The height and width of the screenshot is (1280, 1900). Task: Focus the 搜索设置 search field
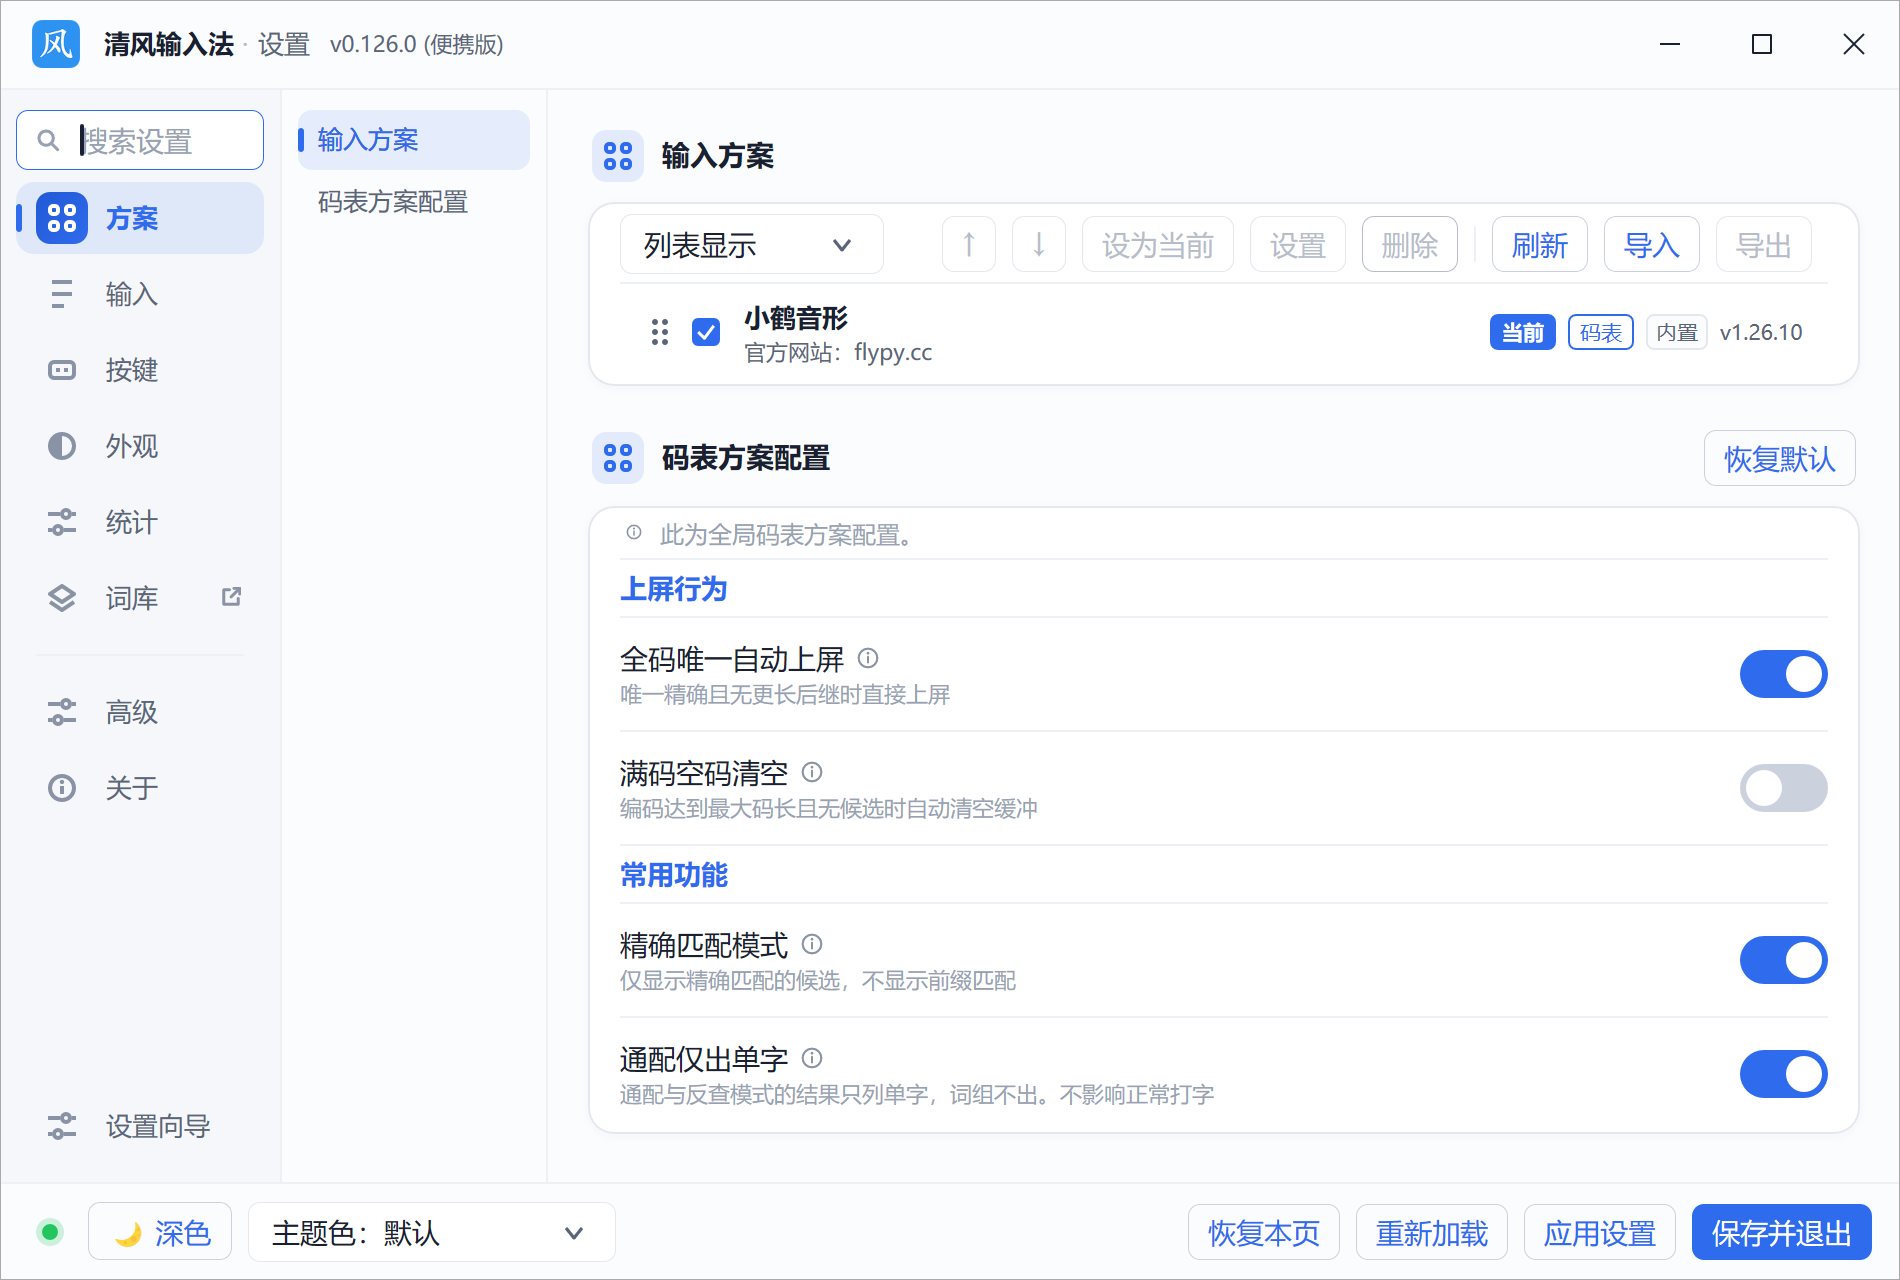[x=140, y=140]
